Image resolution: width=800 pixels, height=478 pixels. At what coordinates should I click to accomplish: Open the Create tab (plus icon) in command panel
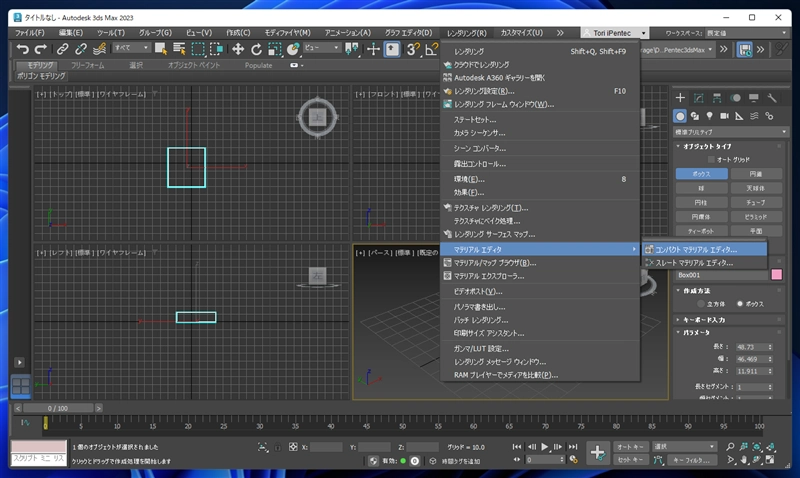680,98
